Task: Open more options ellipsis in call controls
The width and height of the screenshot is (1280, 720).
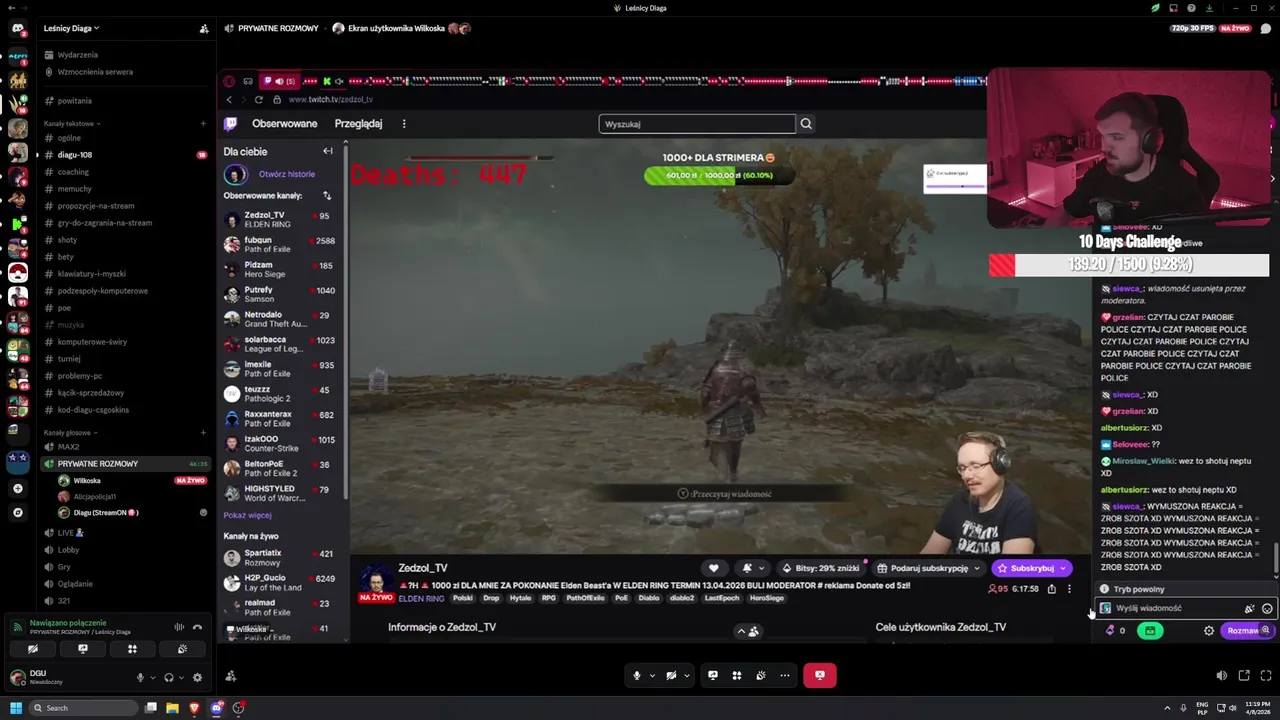Action: pos(785,675)
